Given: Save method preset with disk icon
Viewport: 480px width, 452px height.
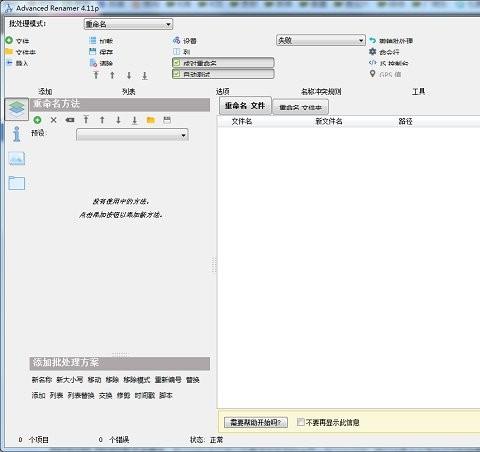Looking at the screenshot, I should coord(167,120).
